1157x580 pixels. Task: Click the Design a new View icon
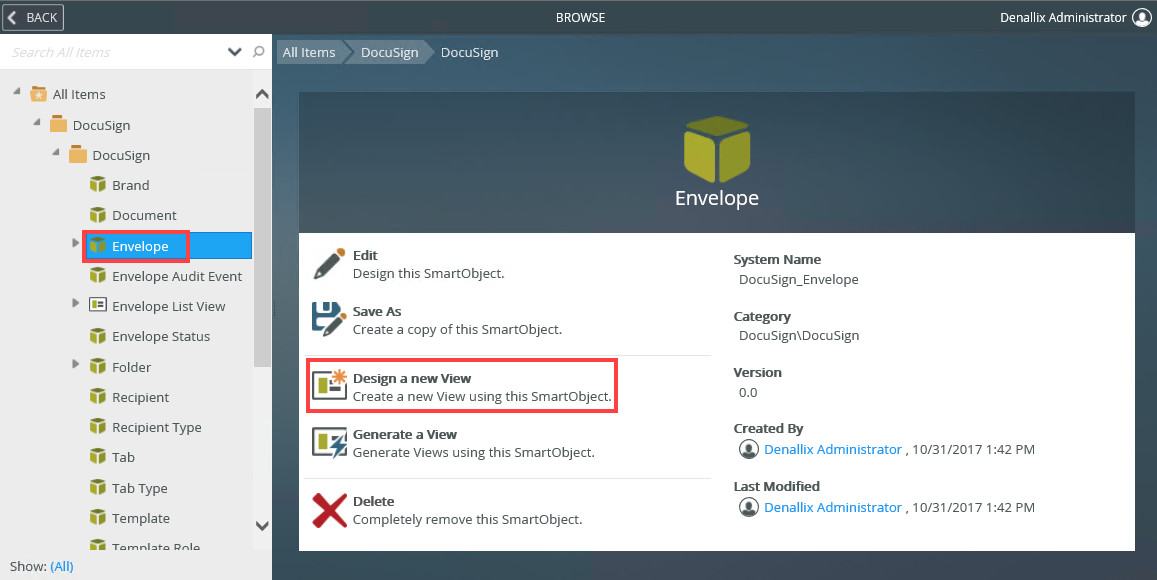tap(329, 386)
